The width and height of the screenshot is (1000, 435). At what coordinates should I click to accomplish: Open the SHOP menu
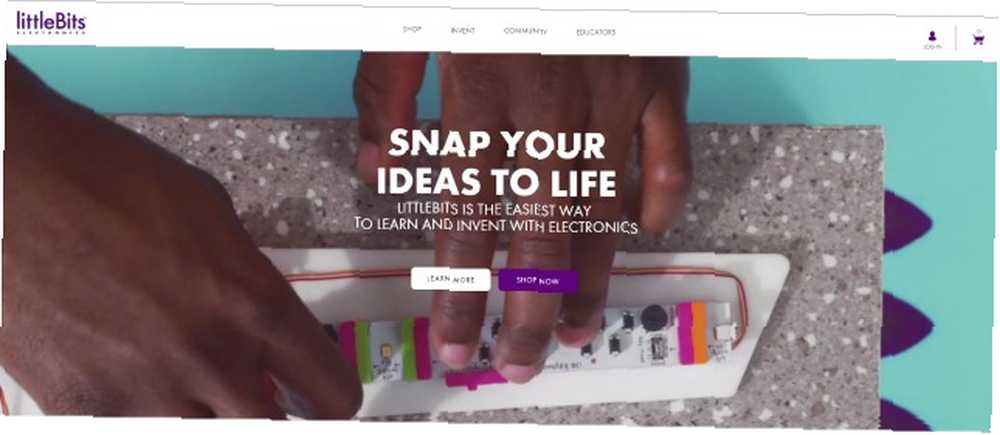(x=412, y=29)
